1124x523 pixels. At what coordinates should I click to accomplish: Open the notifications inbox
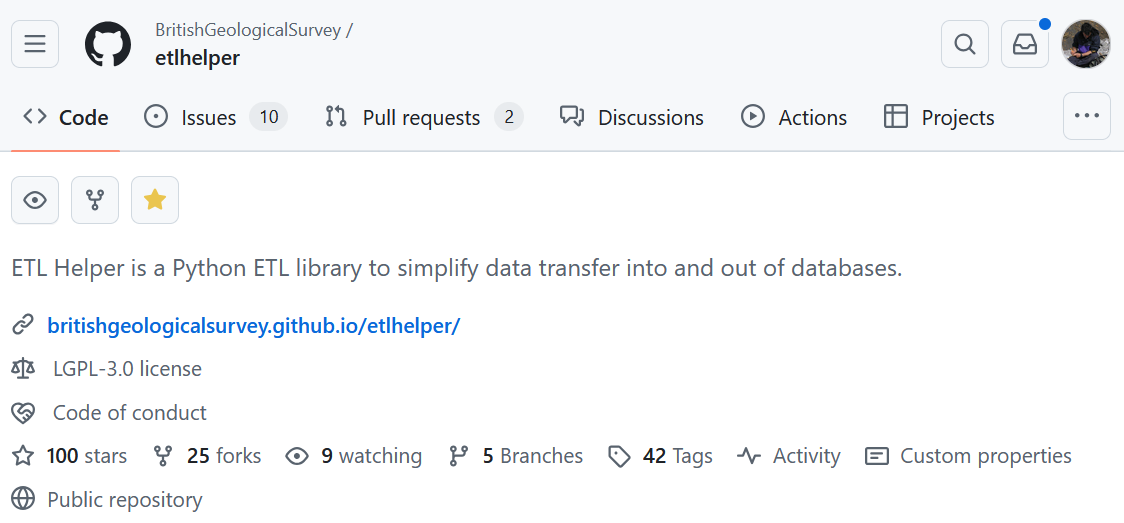click(1024, 44)
